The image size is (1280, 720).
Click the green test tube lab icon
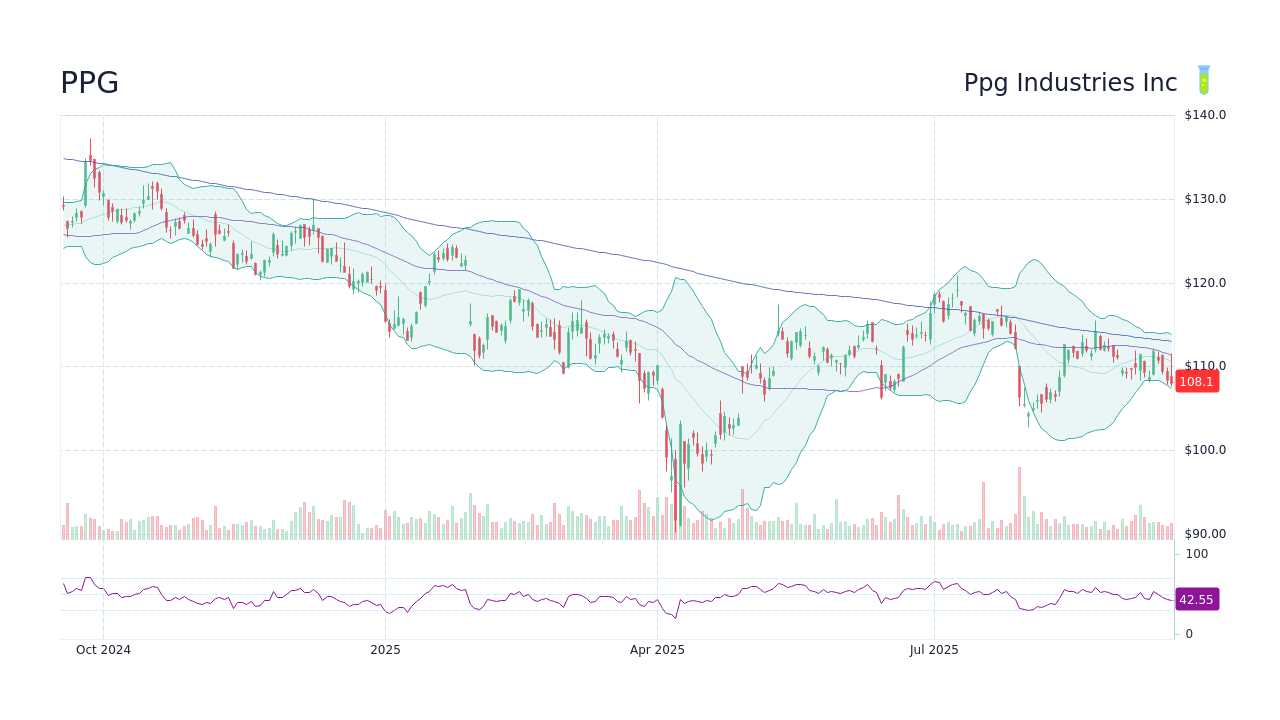1203,80
